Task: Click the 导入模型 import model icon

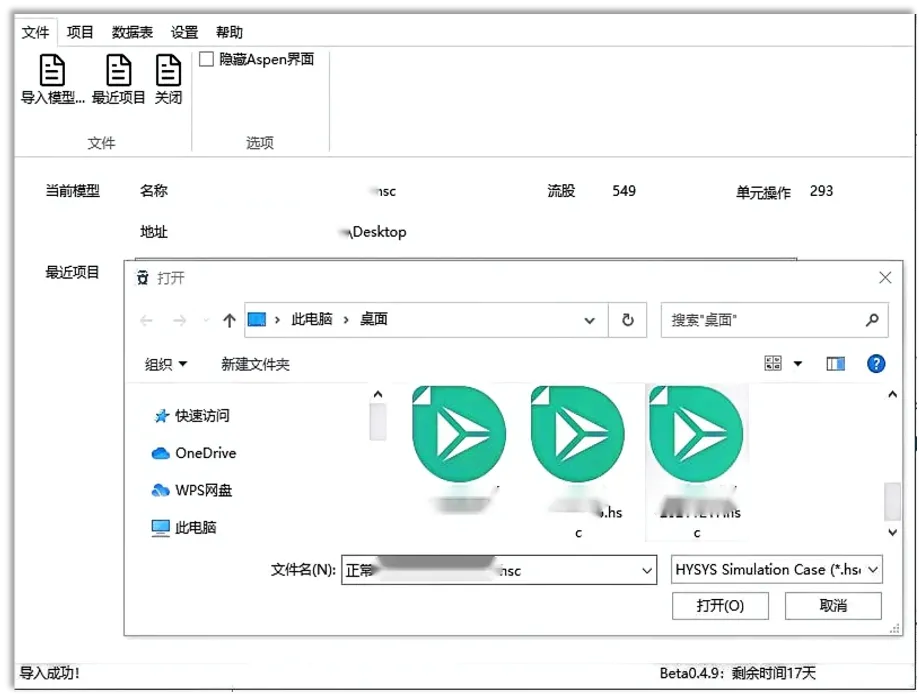Action: (x=52, y=70)
